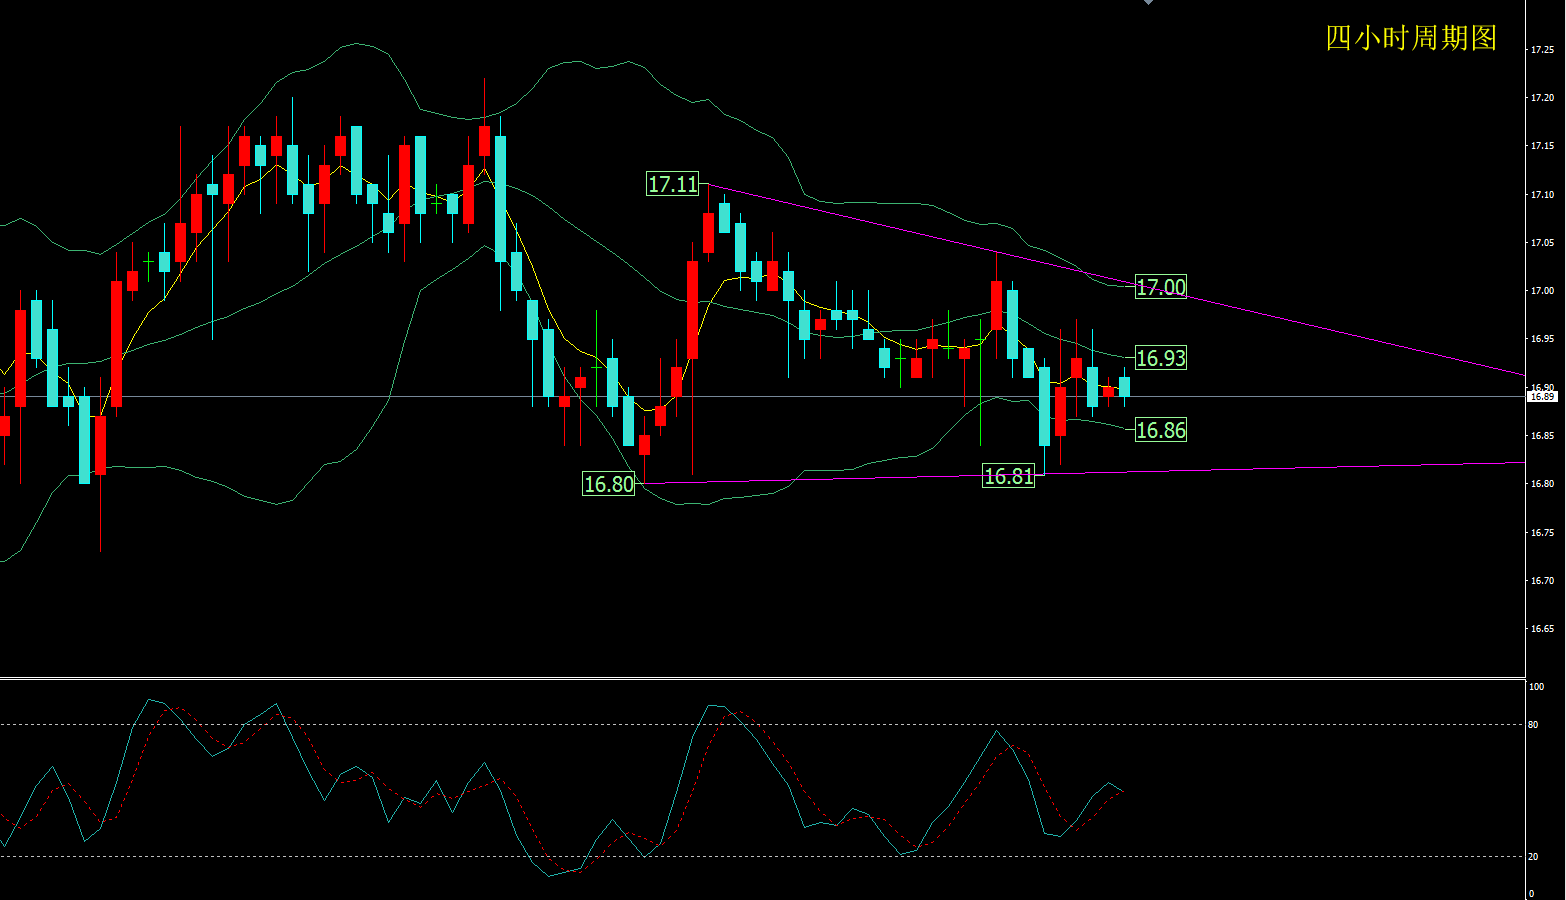Image resolution: width=1566 pixels, height=900 pixels.
Task: Click the 17.11 price label
Action: tap(673, 184)
